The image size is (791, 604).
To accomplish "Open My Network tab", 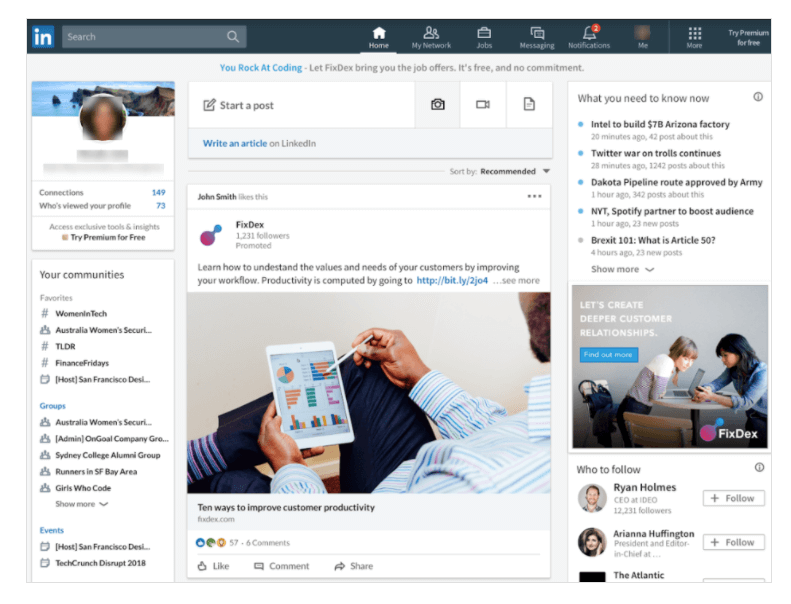I will click(x=431, y=38).
